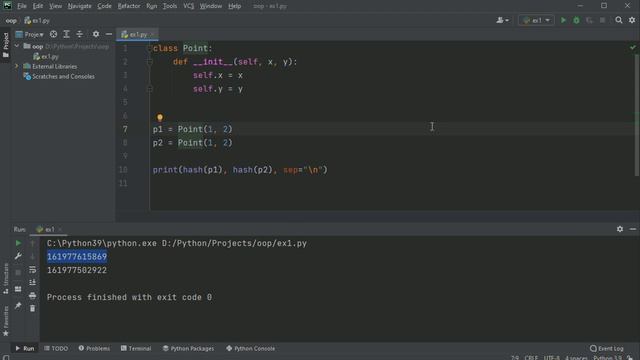Run the ex1 configuration with green play
This screenshot has height=360, width=640.
(563, 20)
